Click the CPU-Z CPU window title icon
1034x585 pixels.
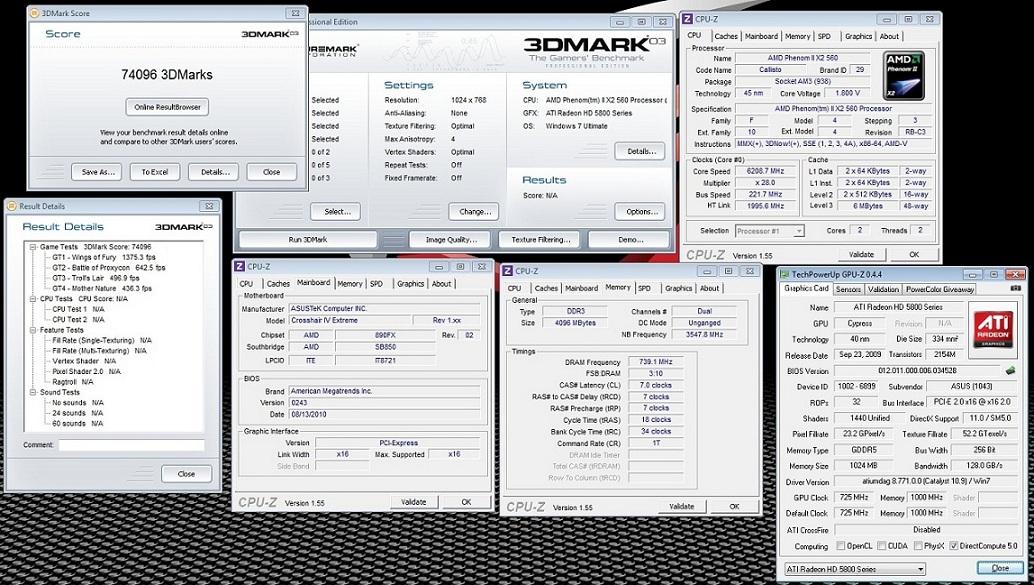point(688,18)
